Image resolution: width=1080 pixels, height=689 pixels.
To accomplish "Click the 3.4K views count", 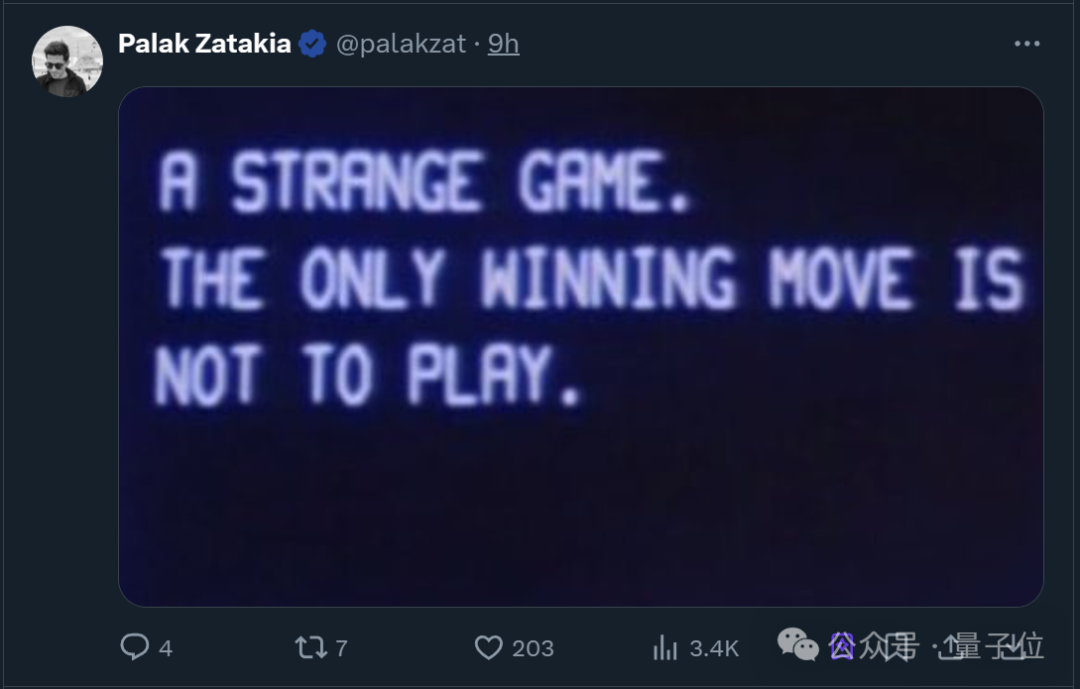I will (713, 648).
